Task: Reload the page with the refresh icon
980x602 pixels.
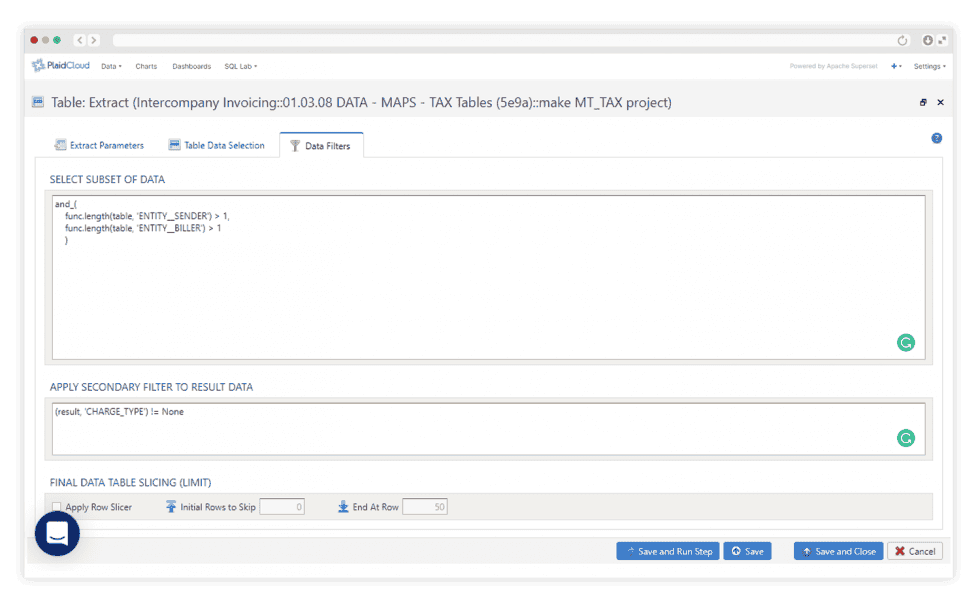Action: click(902, 41)
